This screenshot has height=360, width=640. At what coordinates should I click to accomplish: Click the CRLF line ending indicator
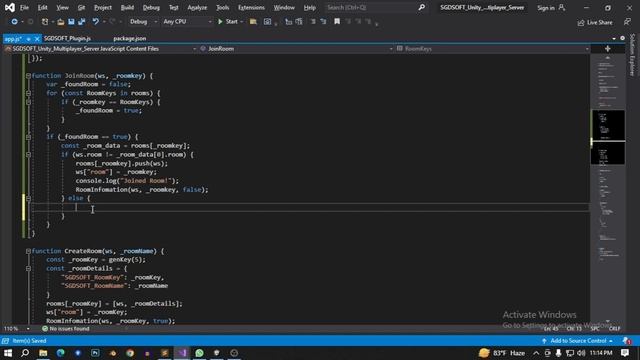614,329
